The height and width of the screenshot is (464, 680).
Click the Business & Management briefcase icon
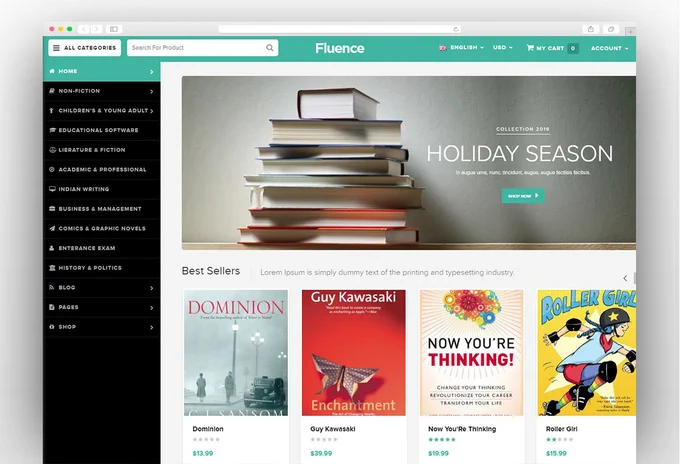click(52, 209)
